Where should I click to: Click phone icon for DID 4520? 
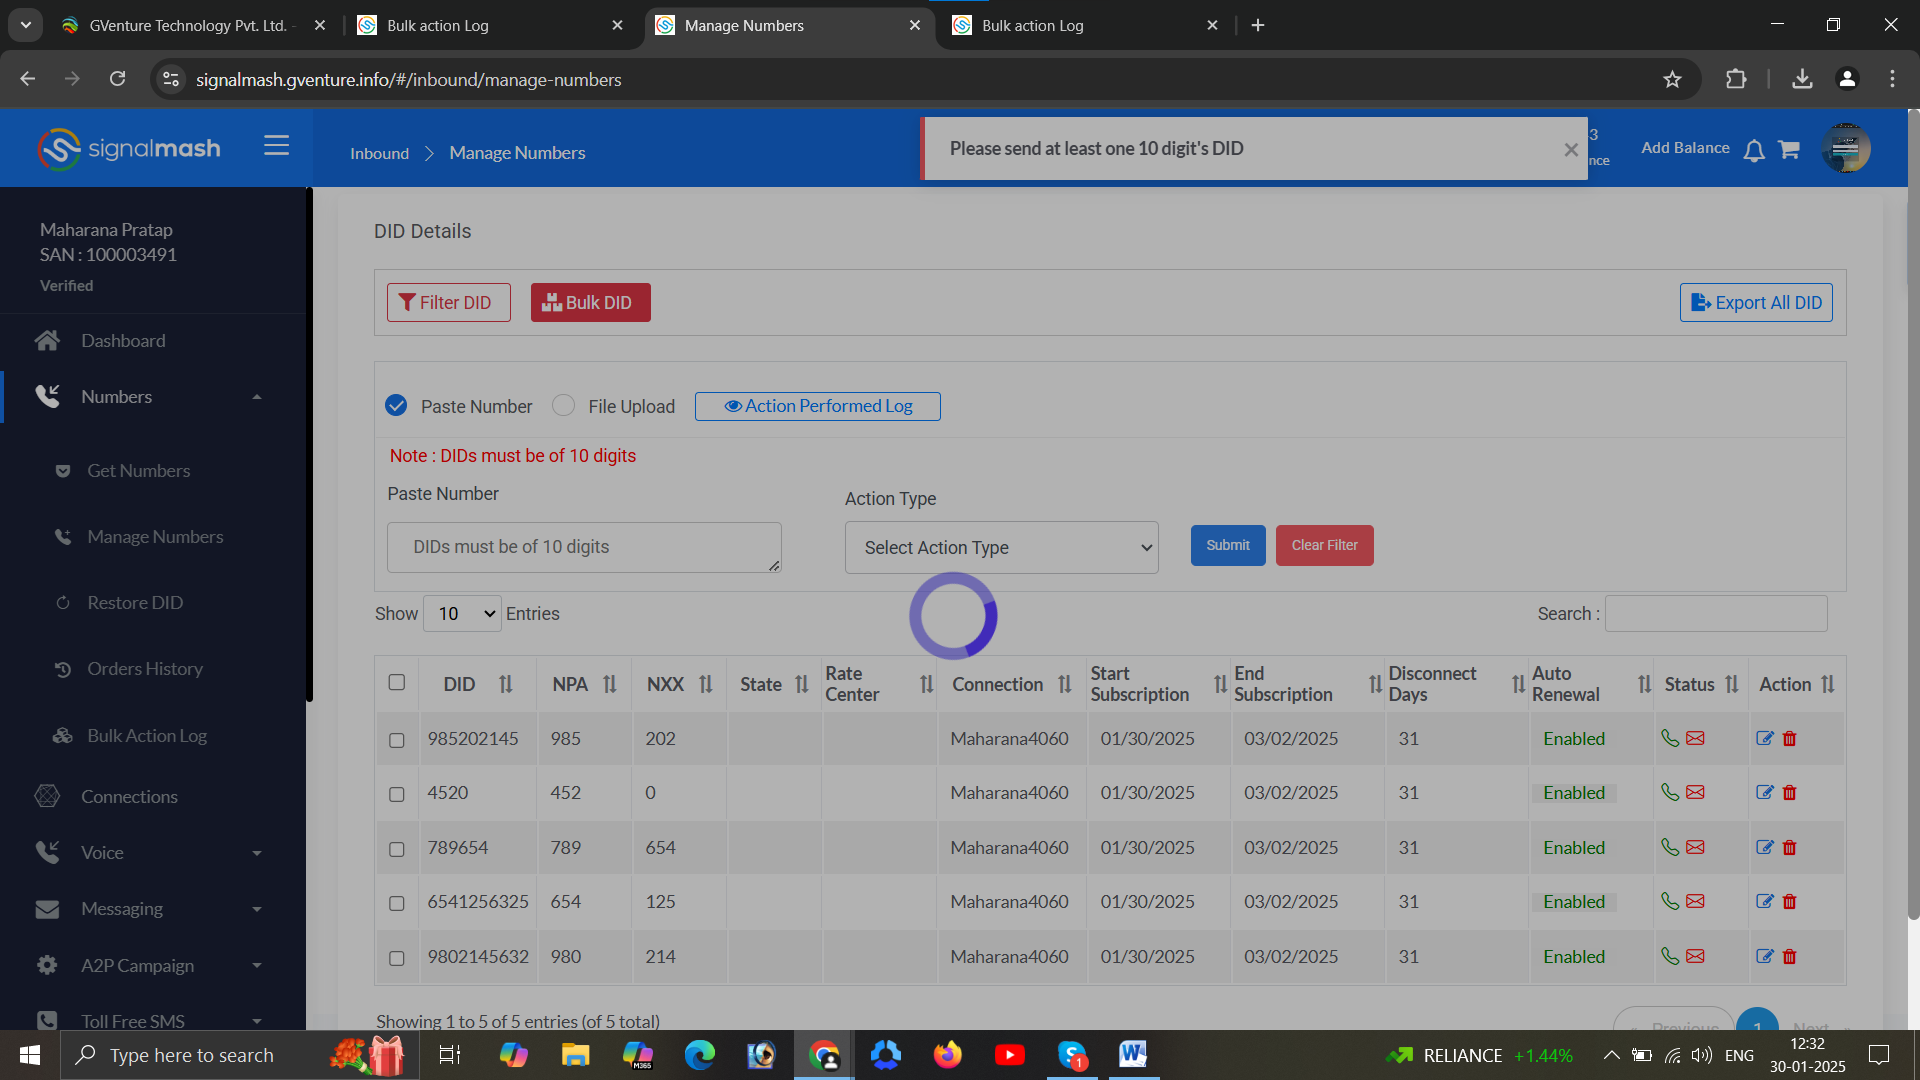(x=1670, y=792)
